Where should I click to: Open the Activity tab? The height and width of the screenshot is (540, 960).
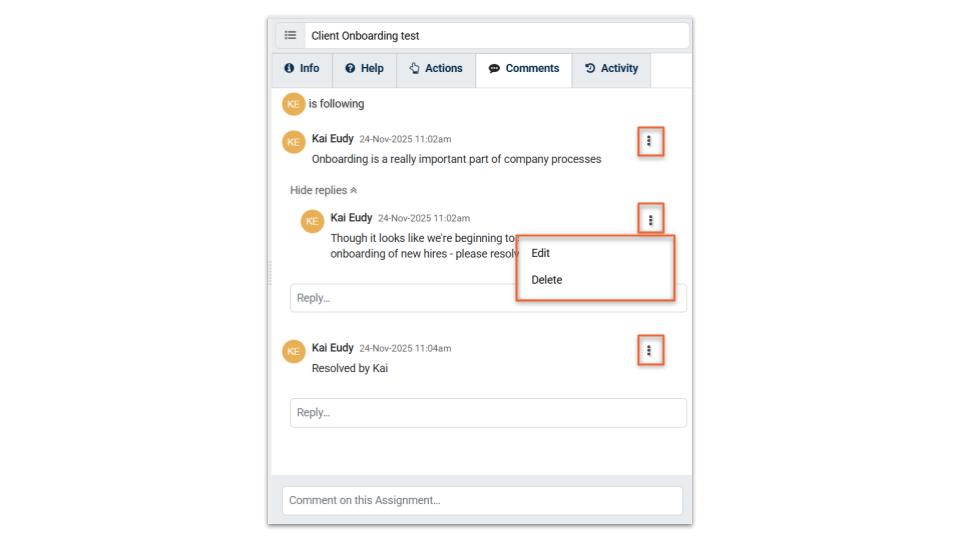(612, 69)
